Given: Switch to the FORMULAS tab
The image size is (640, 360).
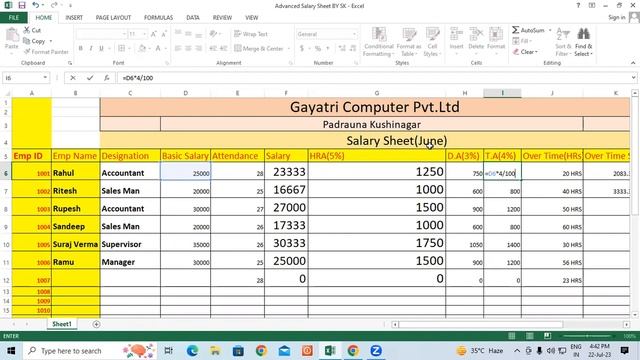Looking at the screenshot, I should coord(158,18).
